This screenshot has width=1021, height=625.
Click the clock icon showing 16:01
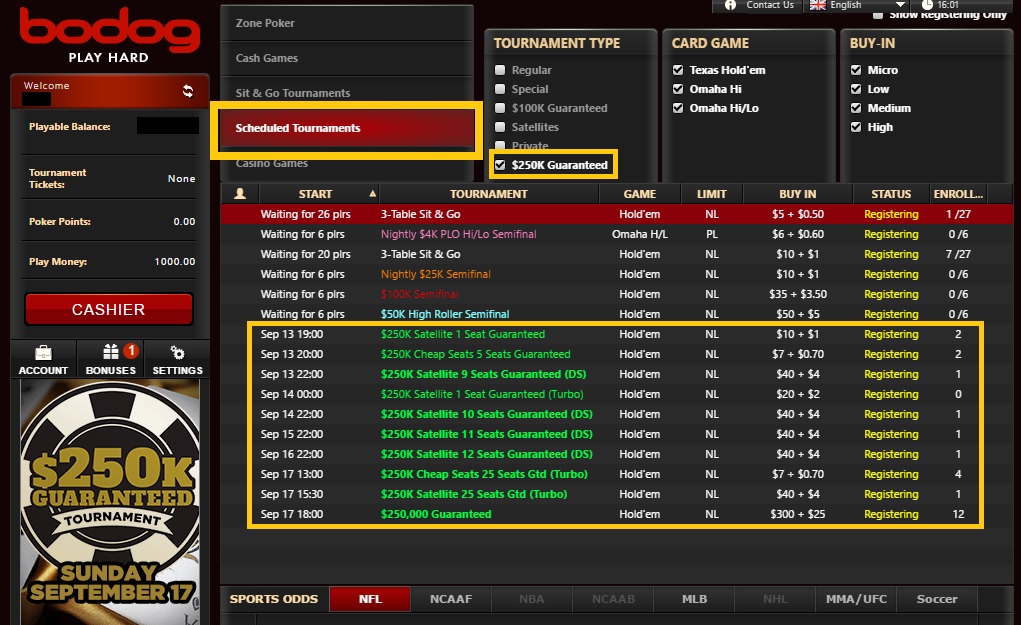tap(927, 5)
